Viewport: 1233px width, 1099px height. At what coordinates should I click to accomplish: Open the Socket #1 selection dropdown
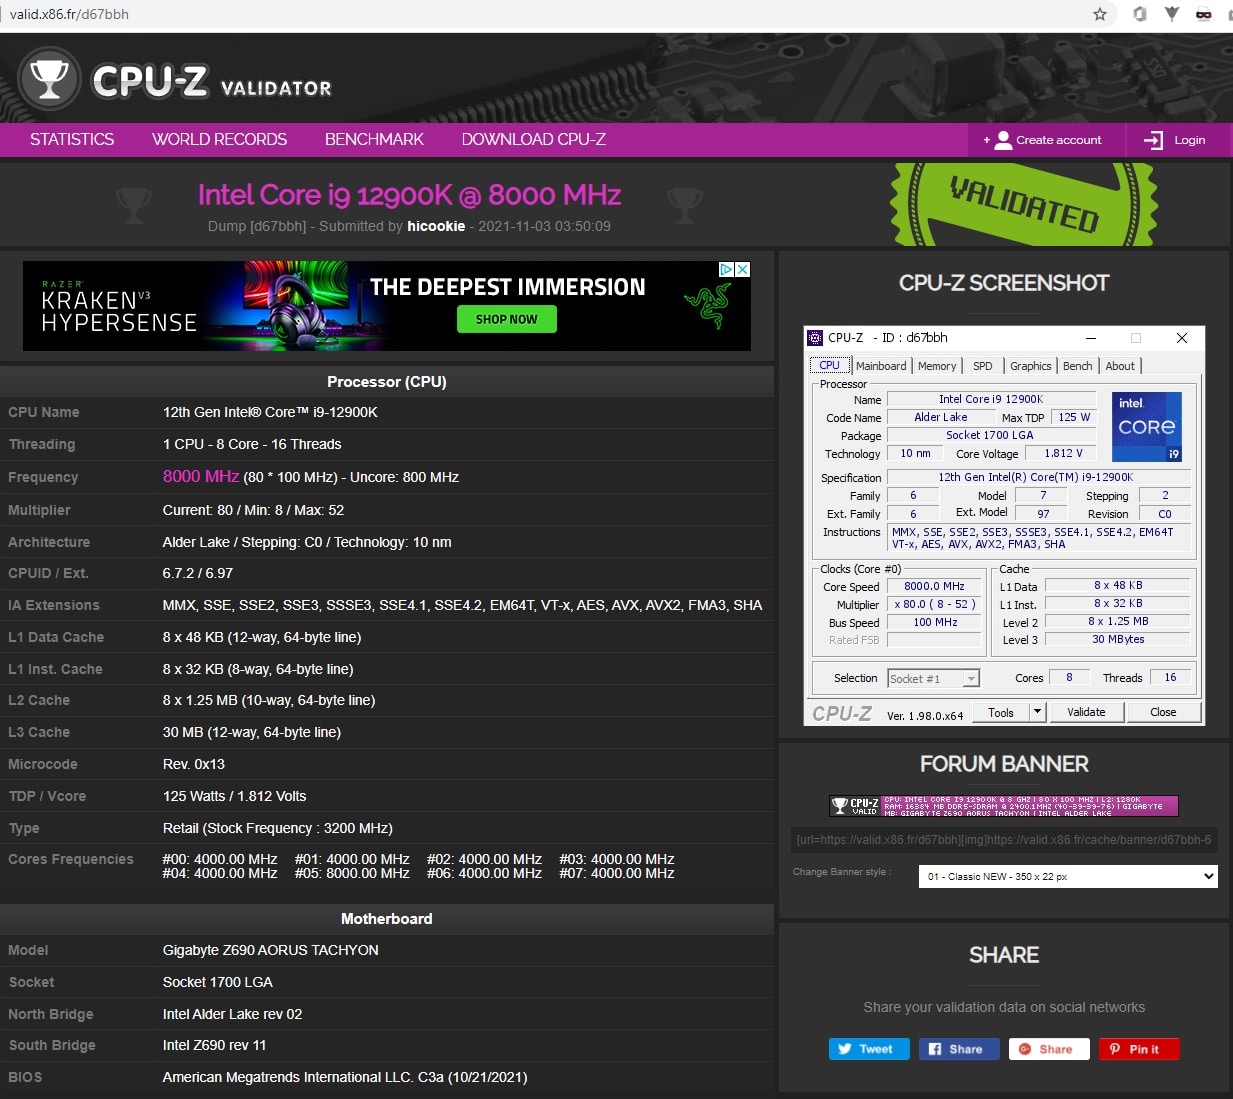click(934, 678)
